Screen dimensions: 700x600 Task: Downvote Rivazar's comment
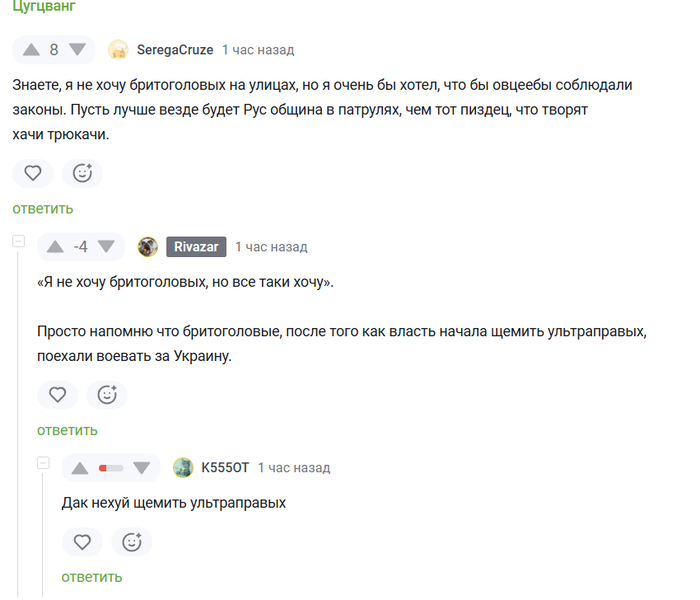tap(106, 247)
